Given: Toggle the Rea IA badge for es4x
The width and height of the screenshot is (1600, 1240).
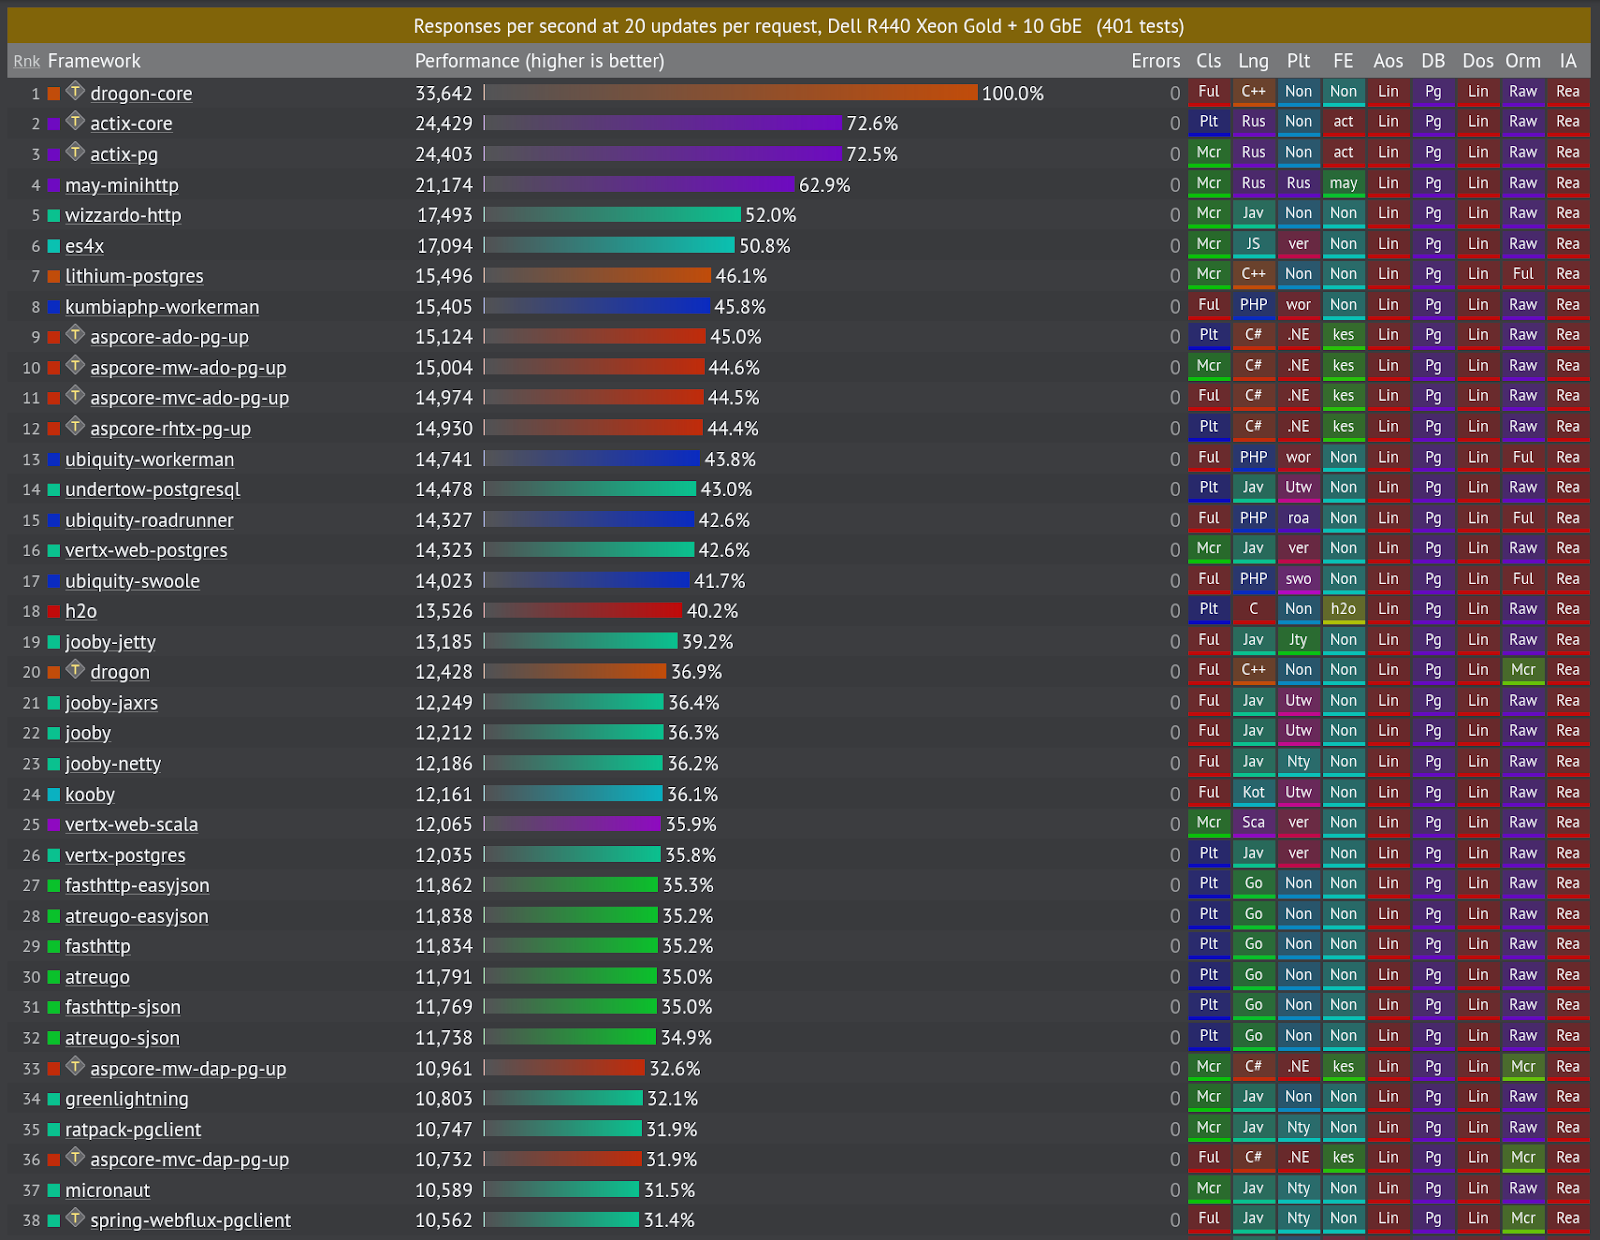Looking at the screenshot, I should [1568, 245].
